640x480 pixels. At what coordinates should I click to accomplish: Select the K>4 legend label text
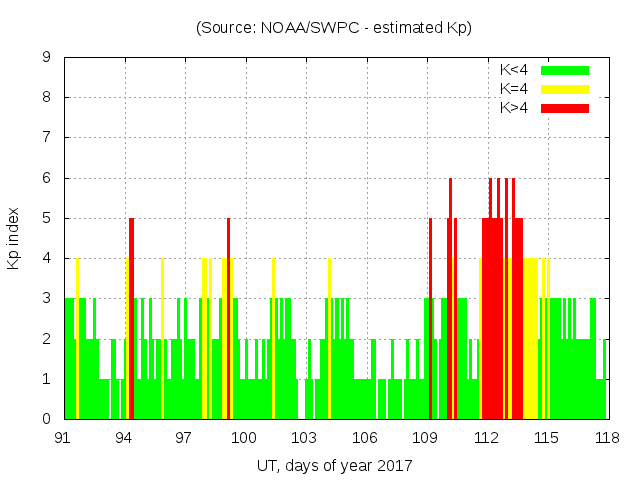(515, 107)
